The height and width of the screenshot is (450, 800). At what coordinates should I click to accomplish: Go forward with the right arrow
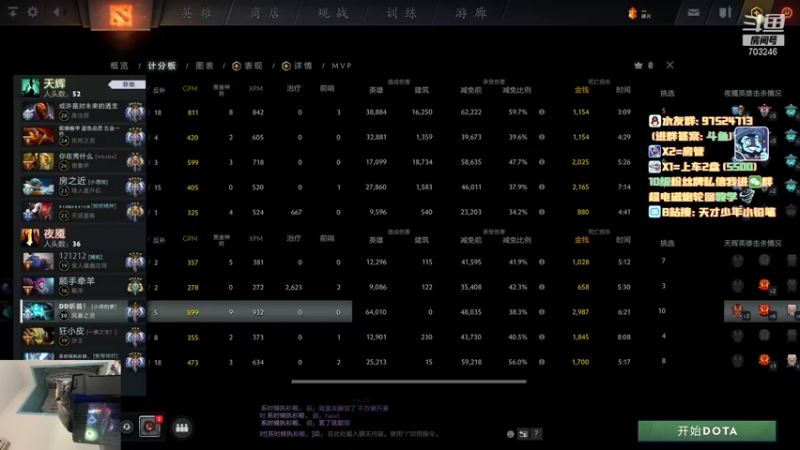tap(66, 11)
